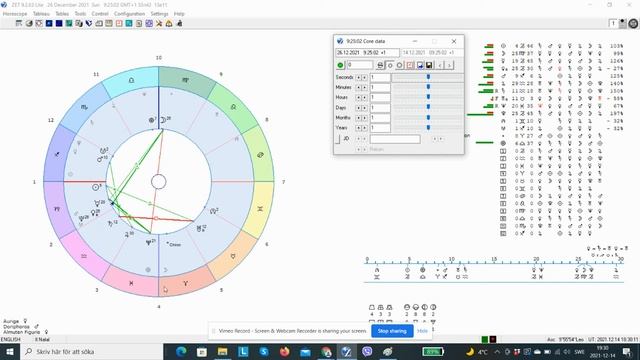The height and width of the screenshot is (360, 640).
Task: Click the chart center circle
Action: (158, 182)
